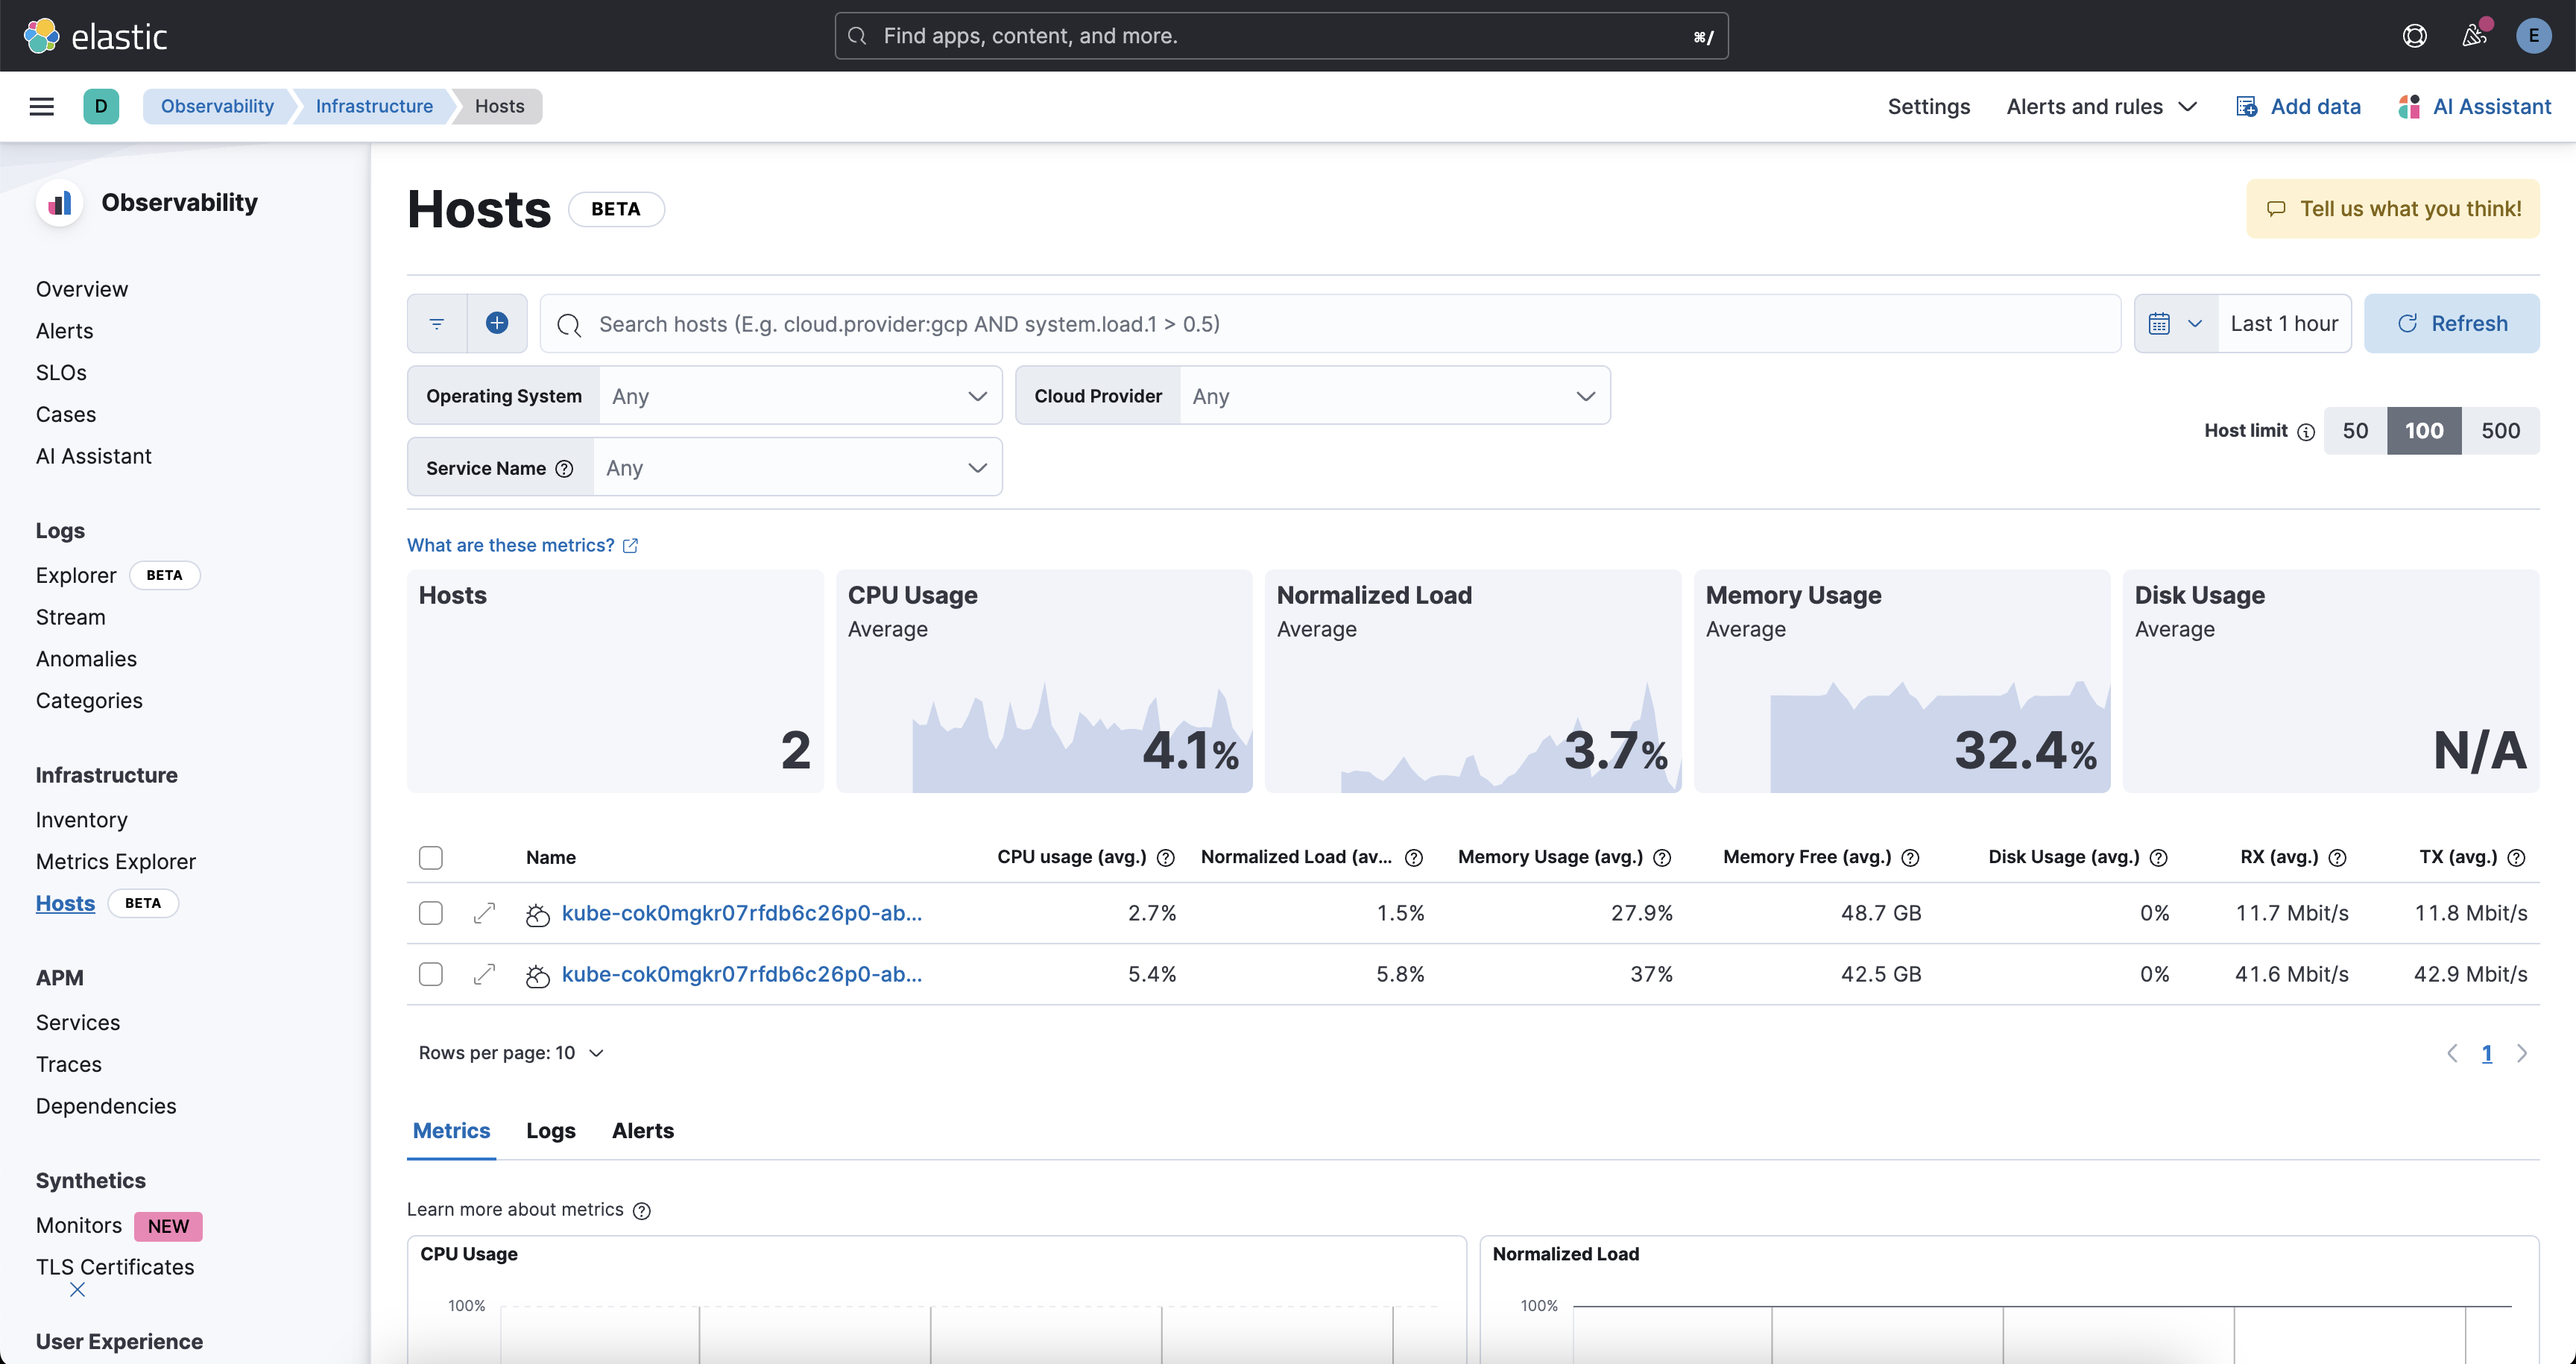This screenshot has height=1364, width=2576.
Task: Expand first host details via arrows icon
Action: [x=484, y=913]
